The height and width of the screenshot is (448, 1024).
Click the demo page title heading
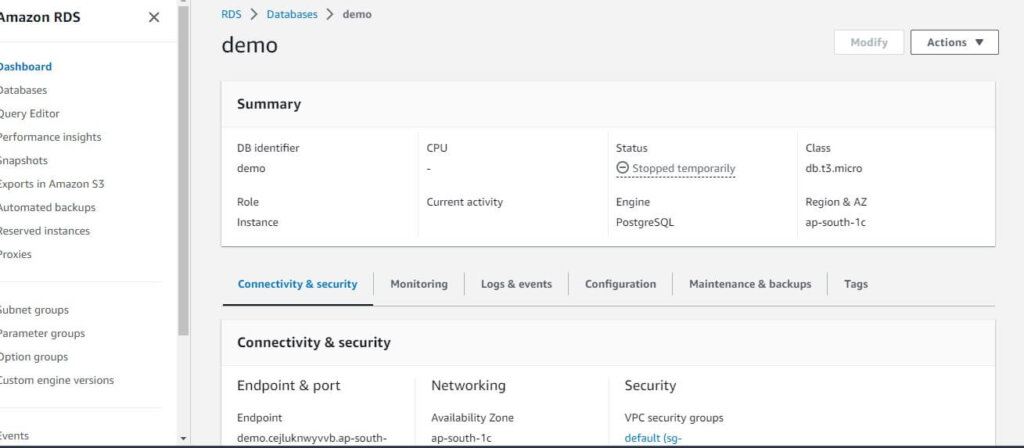[x=249, y=45]
